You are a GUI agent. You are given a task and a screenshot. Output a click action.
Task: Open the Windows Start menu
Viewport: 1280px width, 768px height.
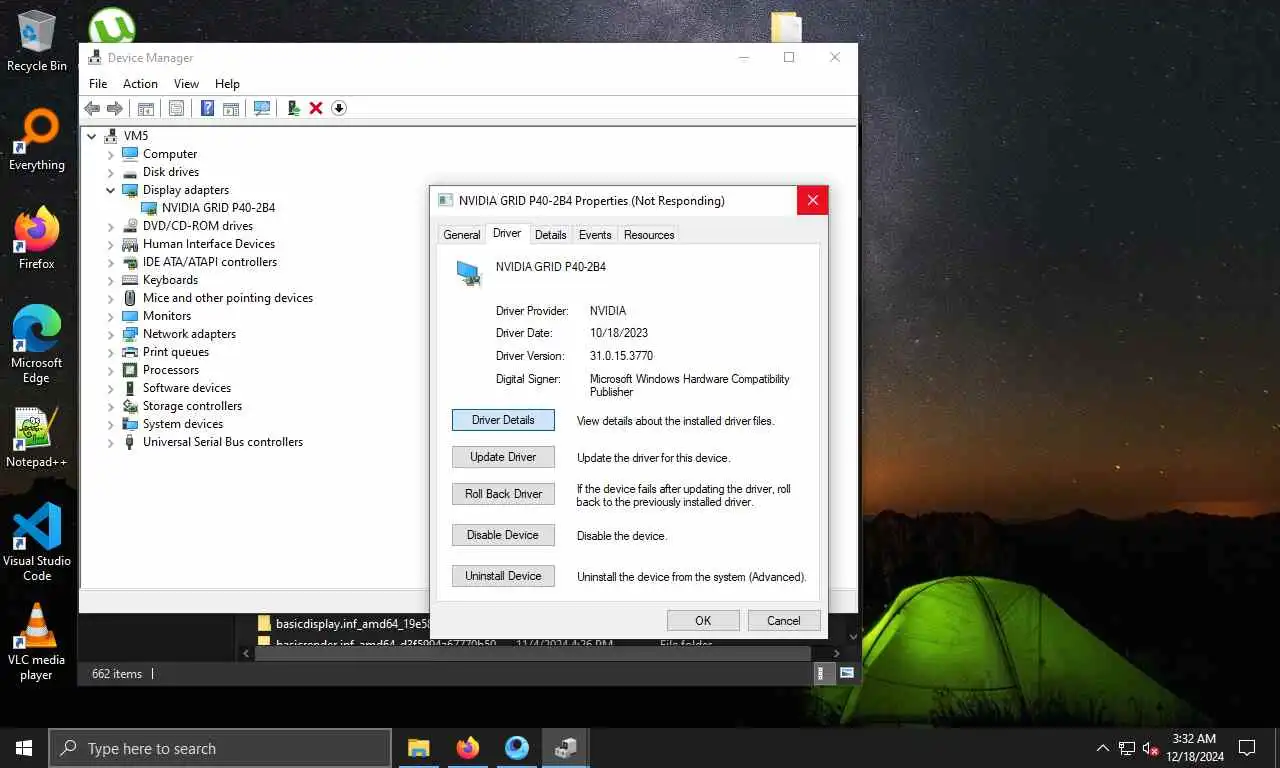pos(24,748)
